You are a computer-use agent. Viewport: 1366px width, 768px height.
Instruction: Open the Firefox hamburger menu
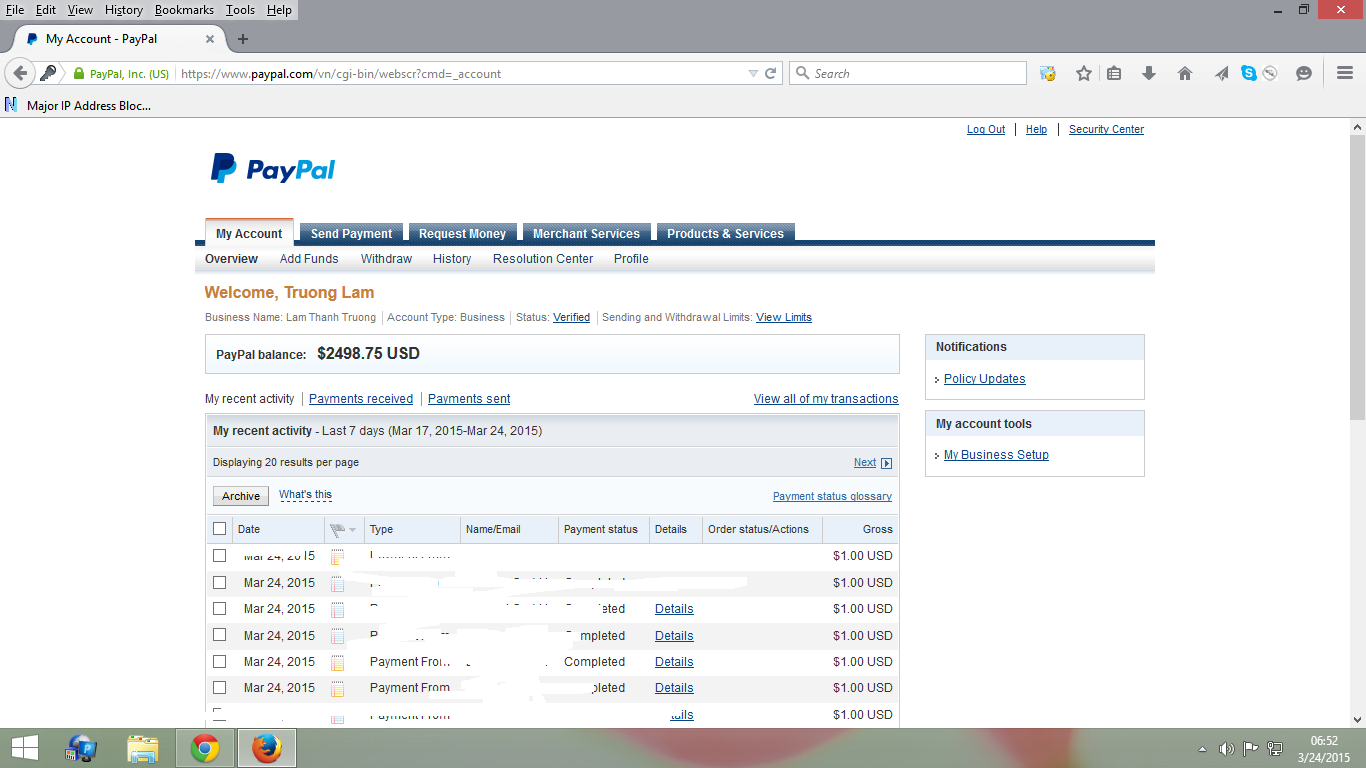pyautogui.click(x=1345, y=73)
